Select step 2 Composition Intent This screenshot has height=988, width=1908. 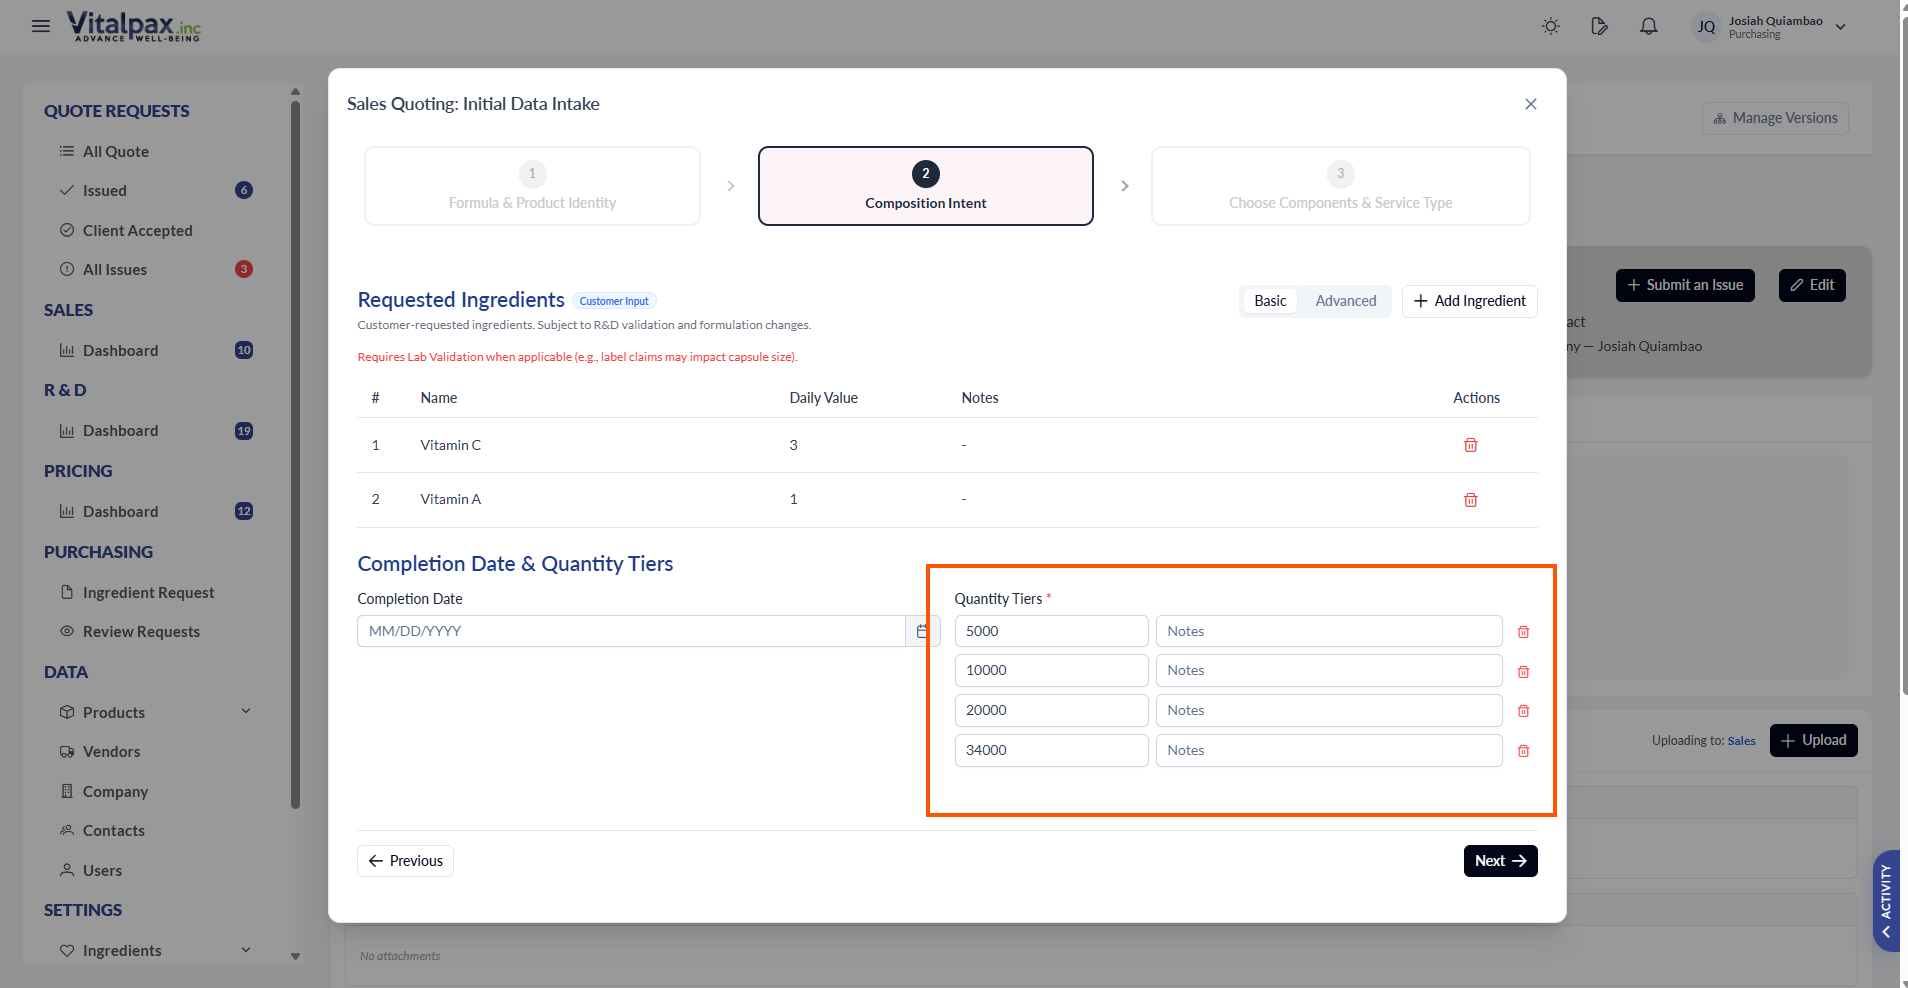[x=926, y=186]
